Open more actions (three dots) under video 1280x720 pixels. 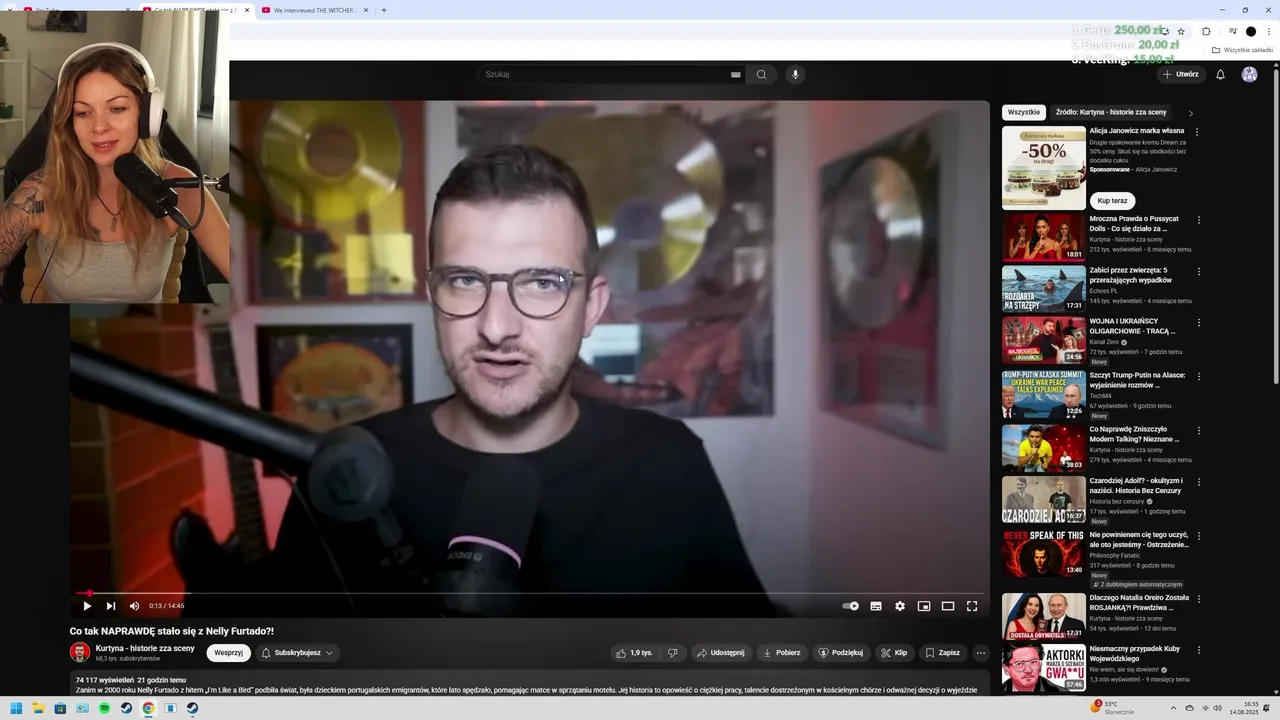981,653
